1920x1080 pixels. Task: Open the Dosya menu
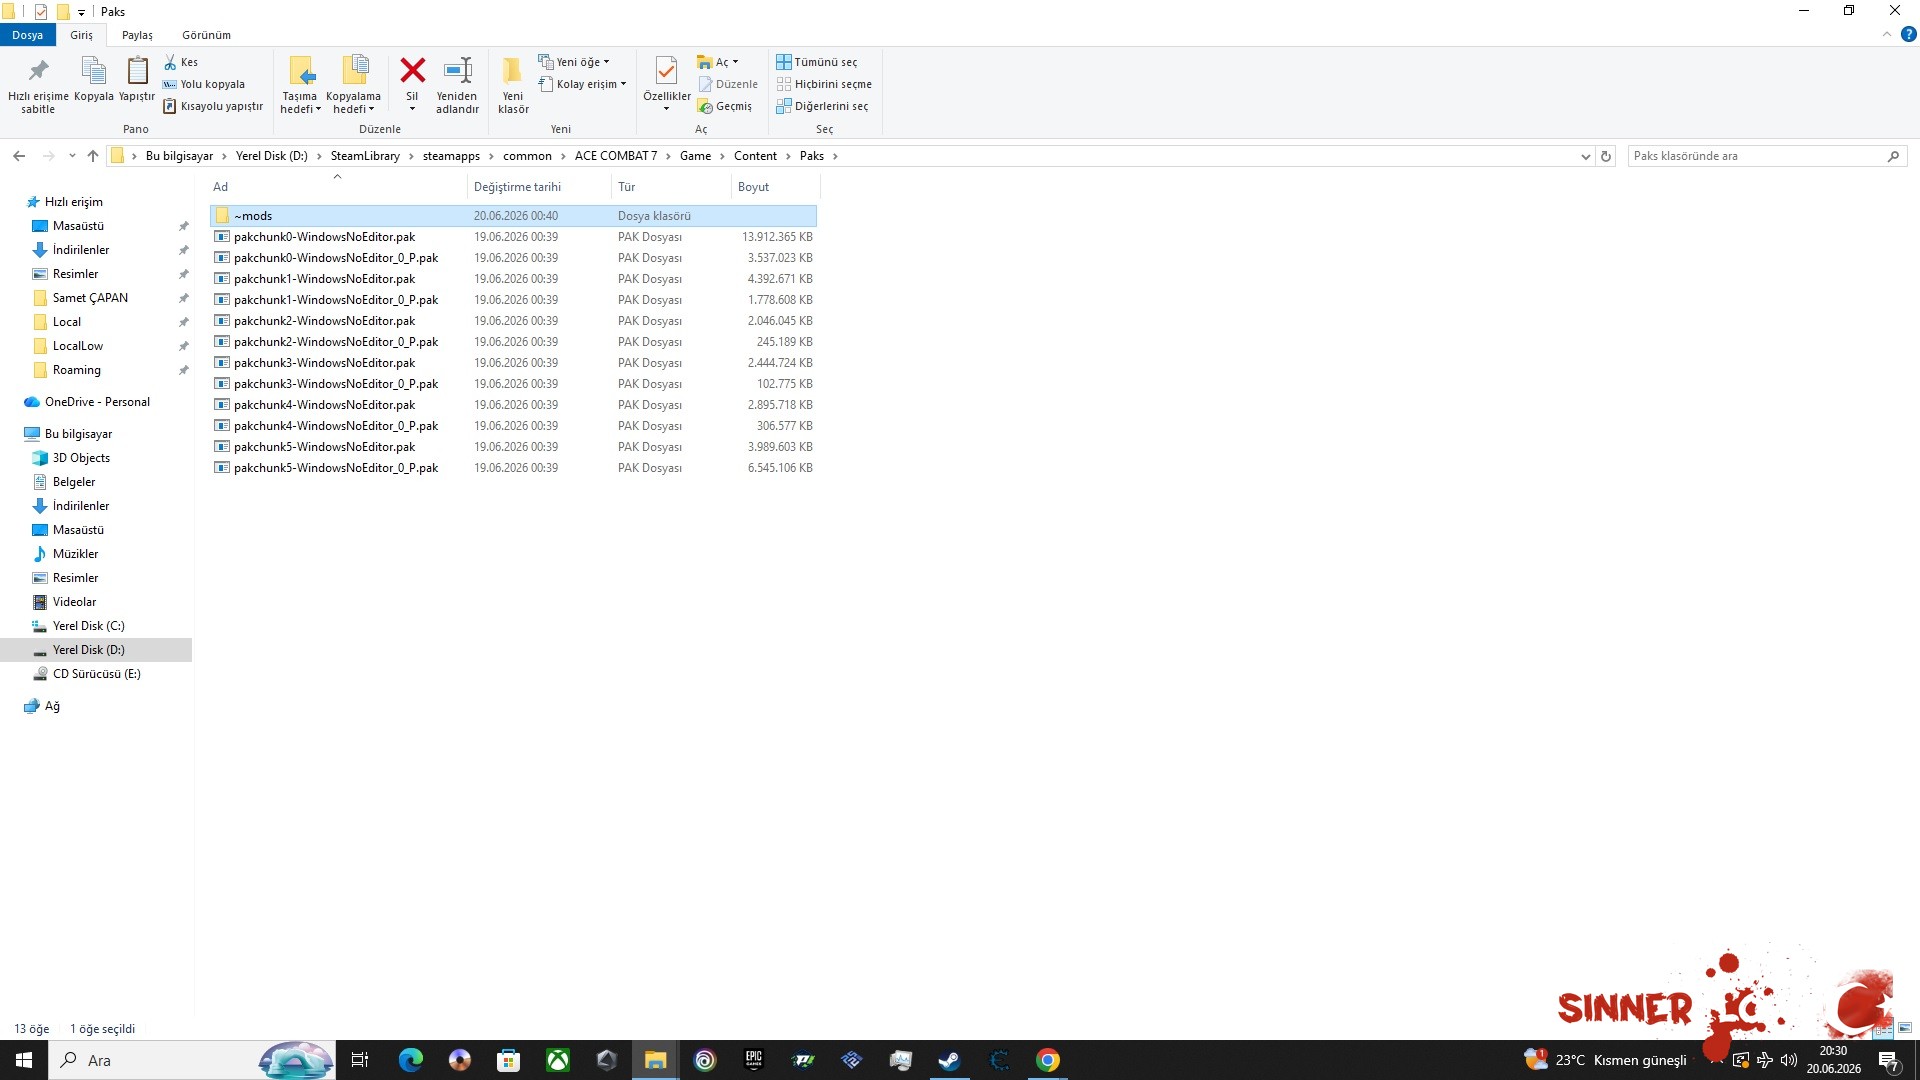(x=27, y=35)
